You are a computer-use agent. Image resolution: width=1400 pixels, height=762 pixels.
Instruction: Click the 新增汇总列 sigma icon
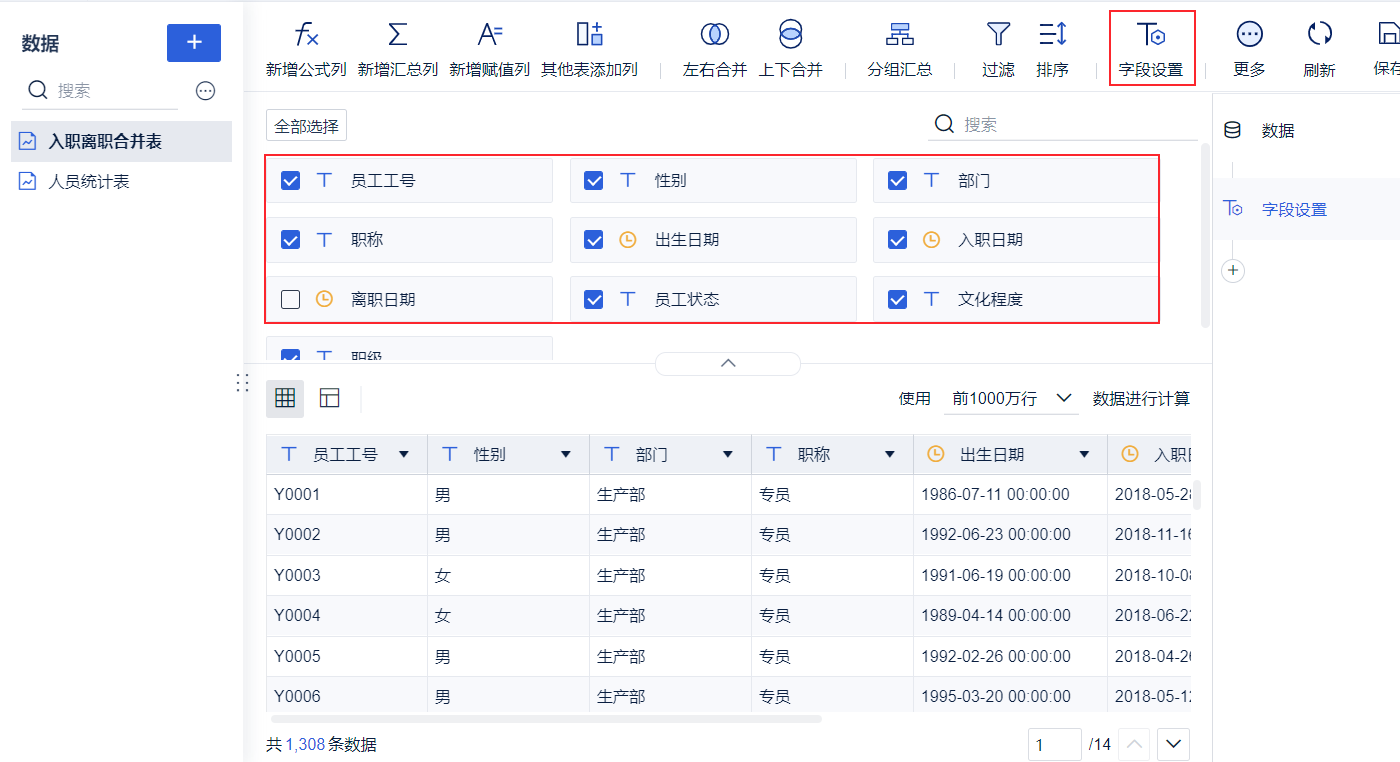397,35
